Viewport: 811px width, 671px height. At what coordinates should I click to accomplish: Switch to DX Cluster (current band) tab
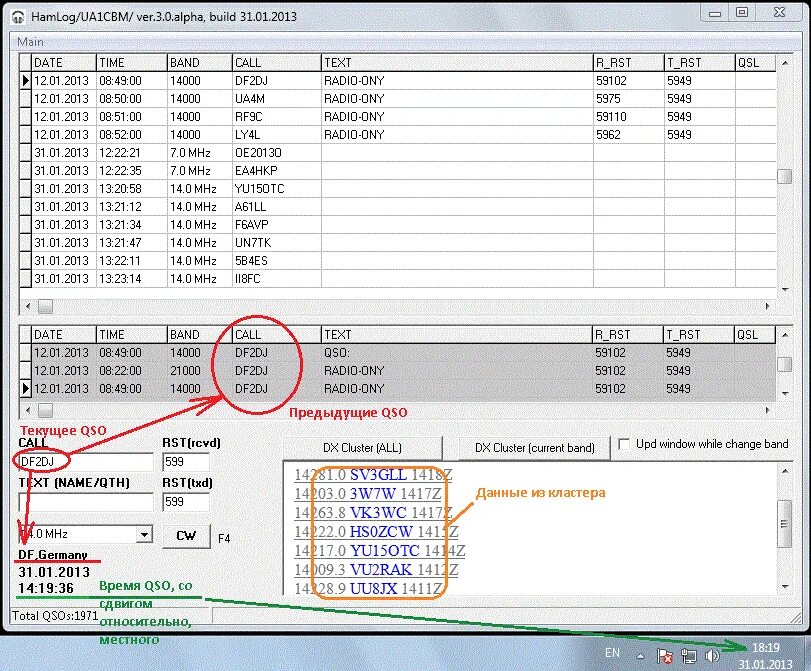pos(535,448)
